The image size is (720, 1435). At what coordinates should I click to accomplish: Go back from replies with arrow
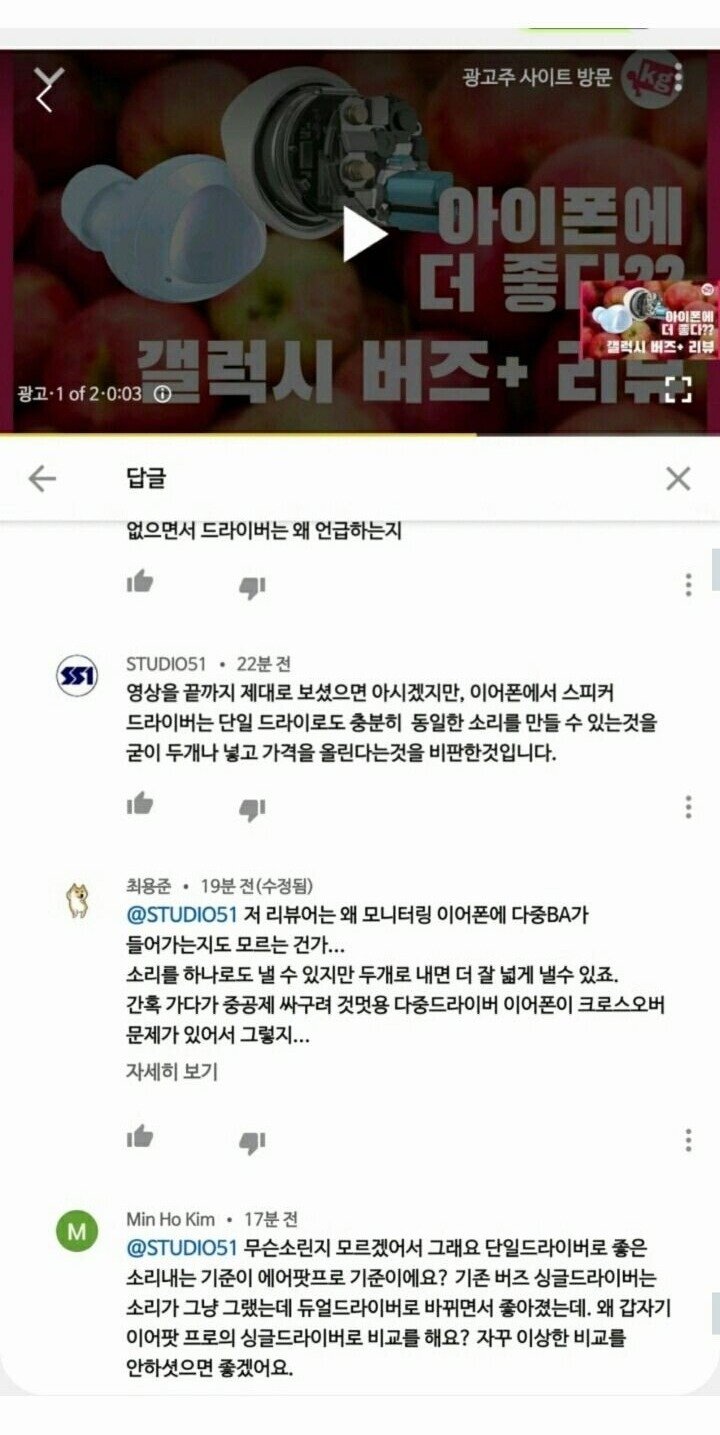tap(42, 479)
